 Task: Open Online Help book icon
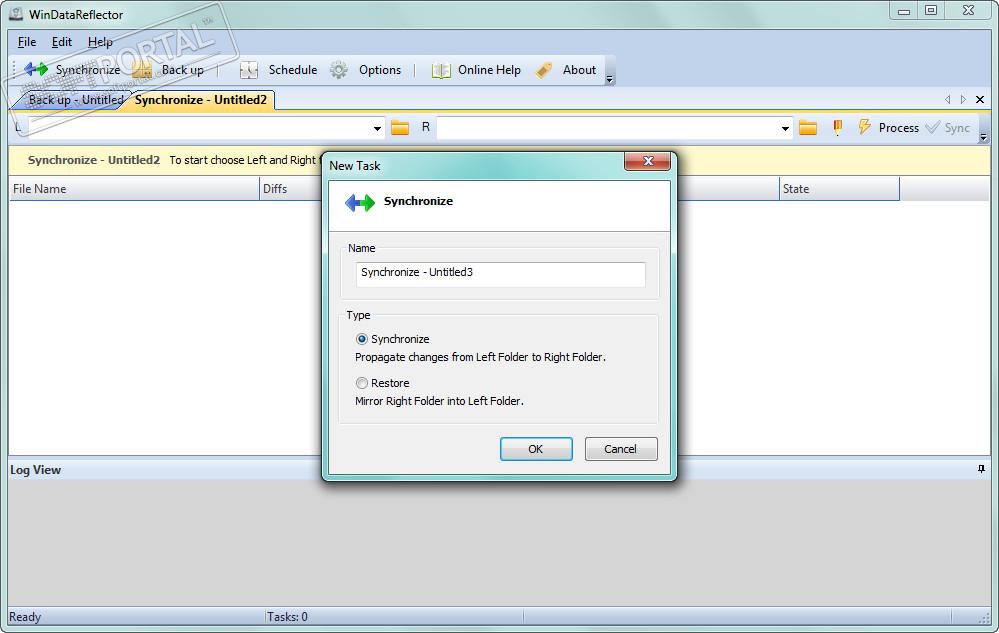pyautogui.click(x=441, y=70)
